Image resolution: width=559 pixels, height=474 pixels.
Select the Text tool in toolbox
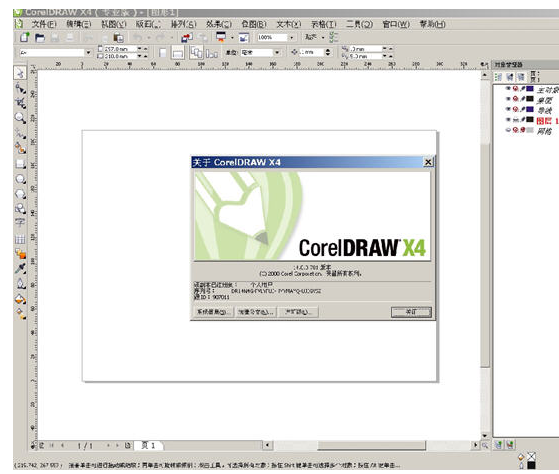point(20,223)
